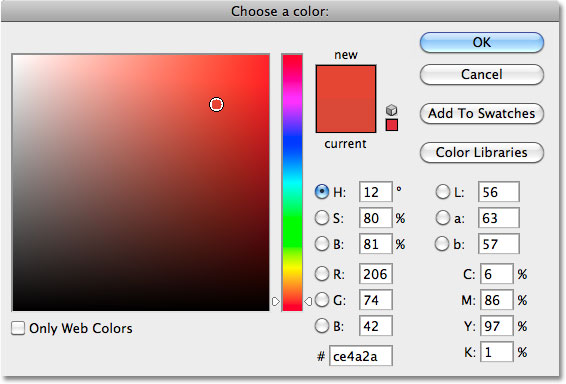This screenshot has width=566, height=384.
Task: Click the Lab b field showing 57
Action: point(499,244)
